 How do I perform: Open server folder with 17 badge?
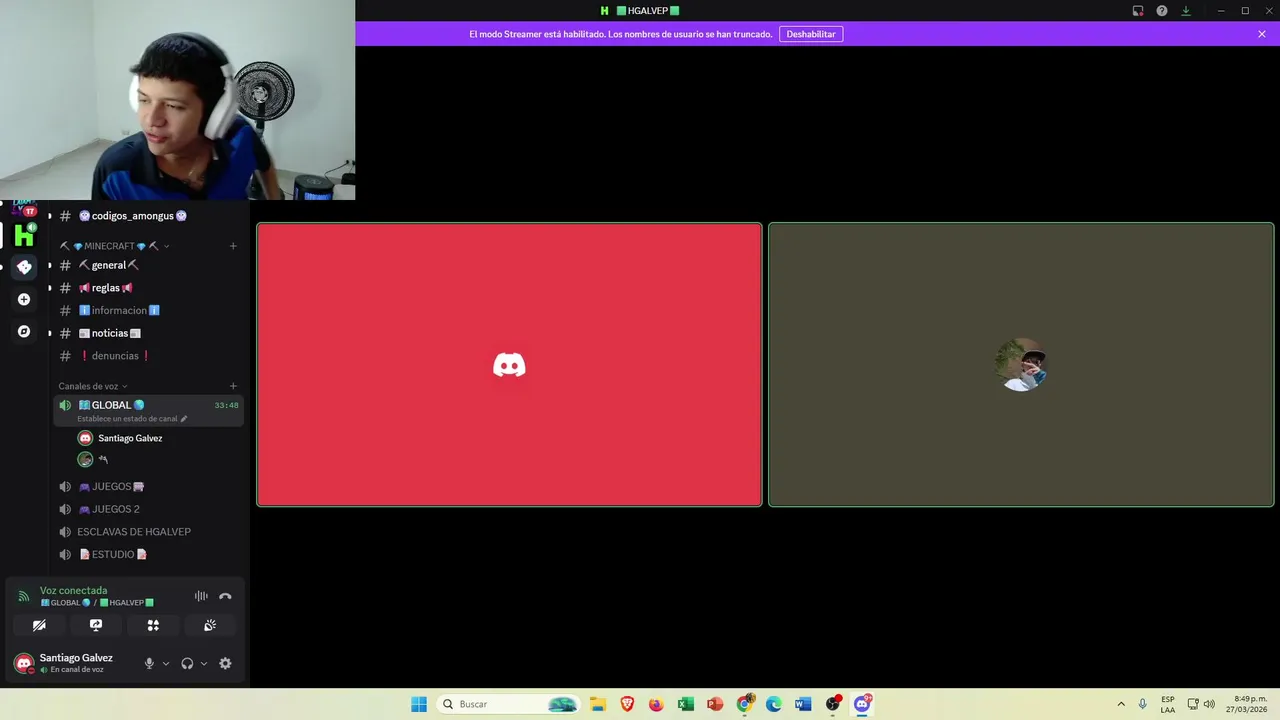24,208
